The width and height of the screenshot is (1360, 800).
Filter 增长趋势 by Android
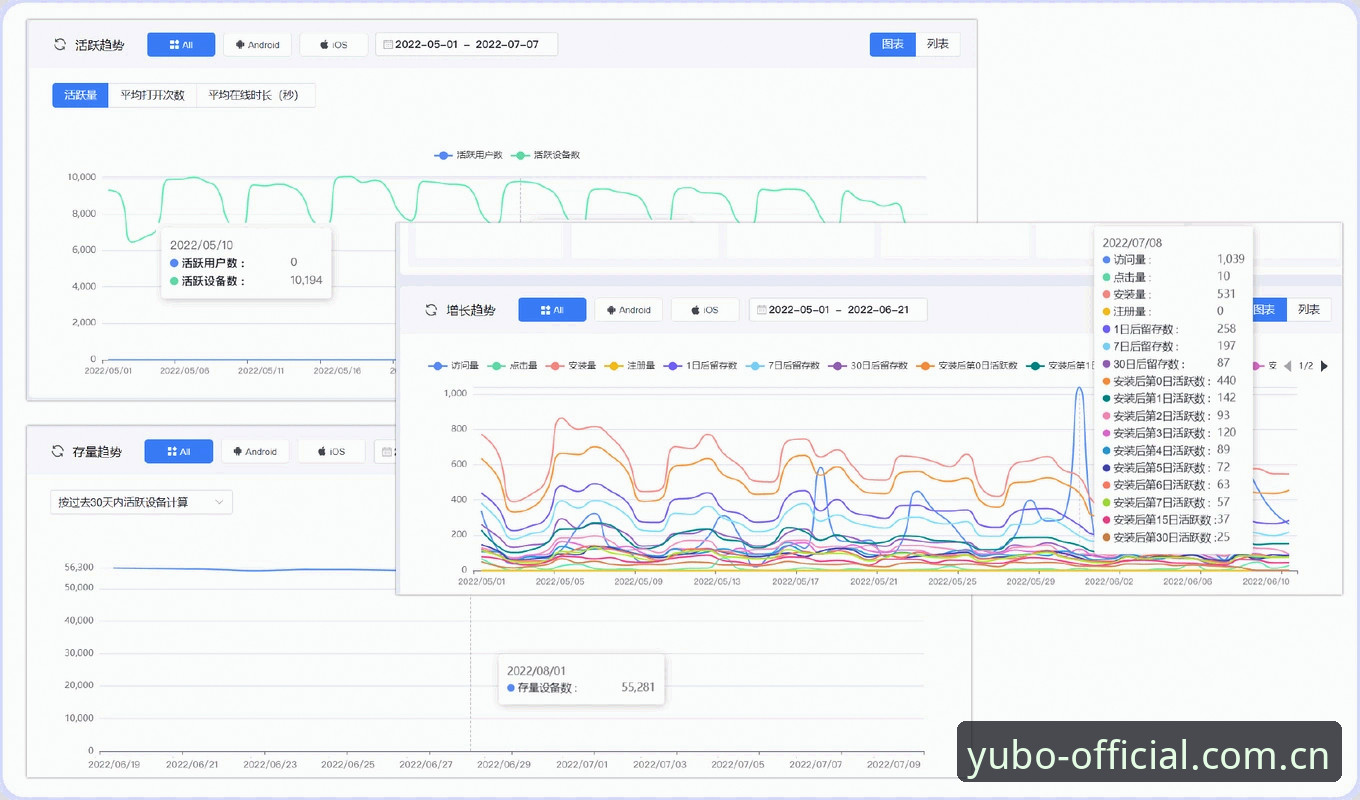(629, 310)
